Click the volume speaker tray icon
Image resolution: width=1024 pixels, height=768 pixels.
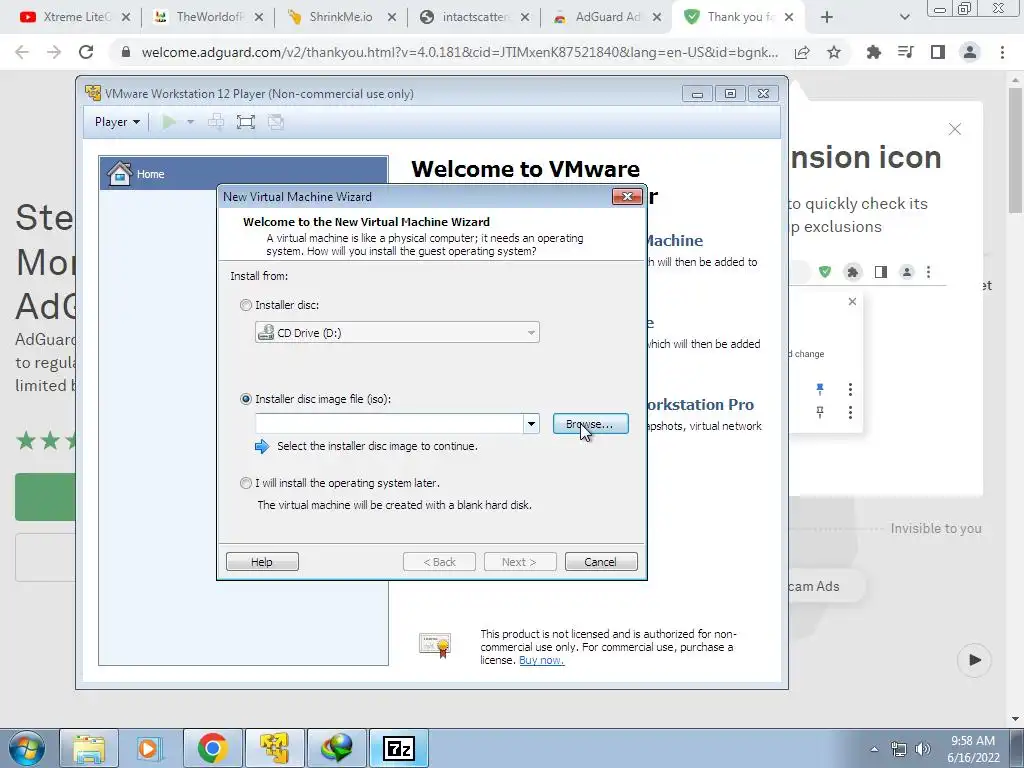point(923,749)
